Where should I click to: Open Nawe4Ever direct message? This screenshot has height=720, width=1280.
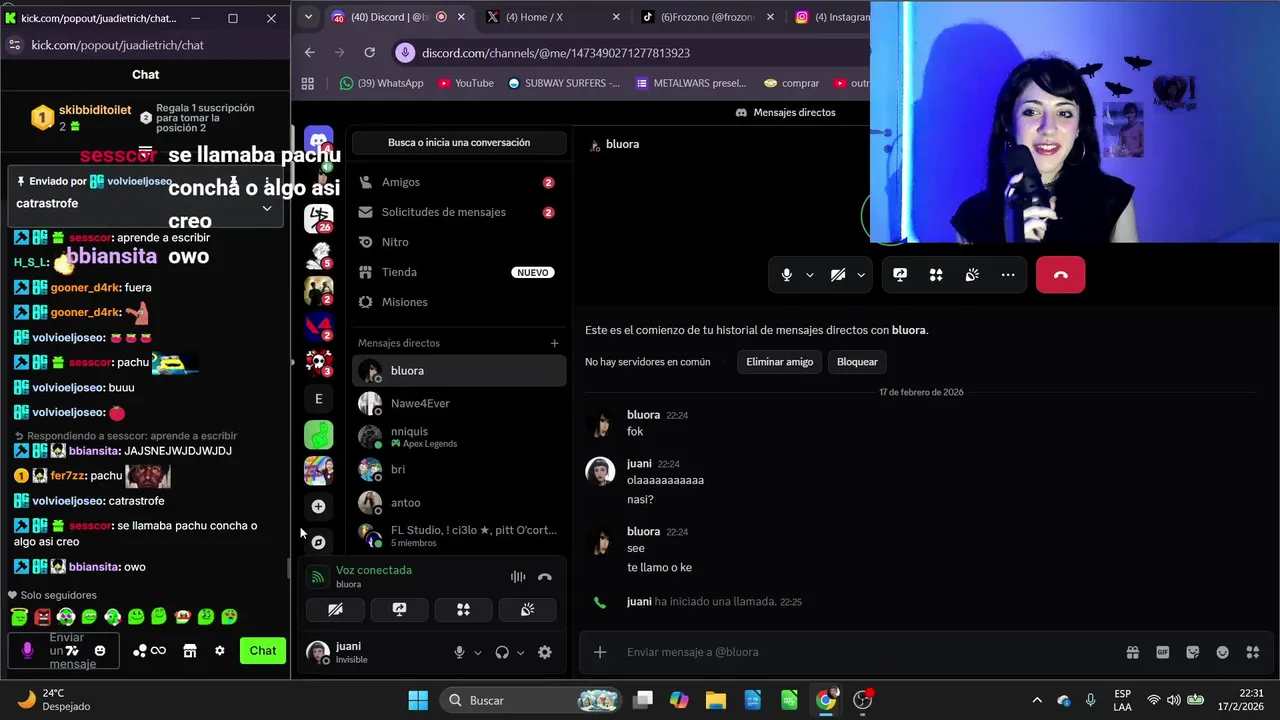[x=459, y=403]
